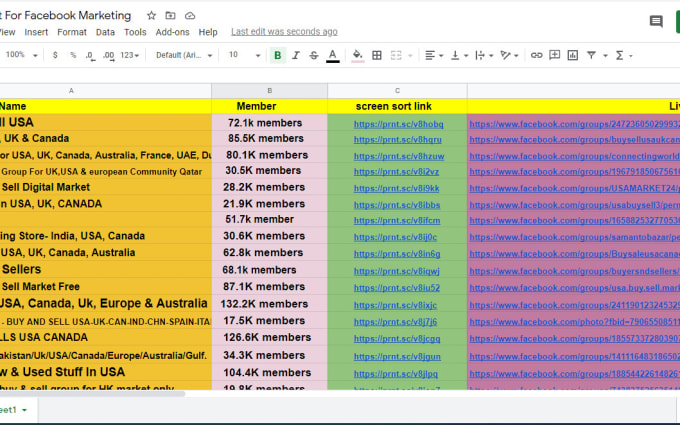The image size is (680, 425).
Task: Open the Insert menu
Action: [36, 32]
